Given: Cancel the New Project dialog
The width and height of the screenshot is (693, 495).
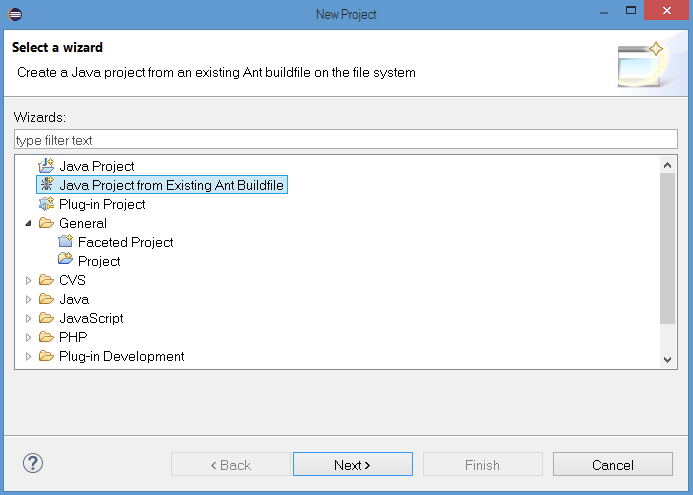Looking at the screenshot, I should [x=612, y=465].
